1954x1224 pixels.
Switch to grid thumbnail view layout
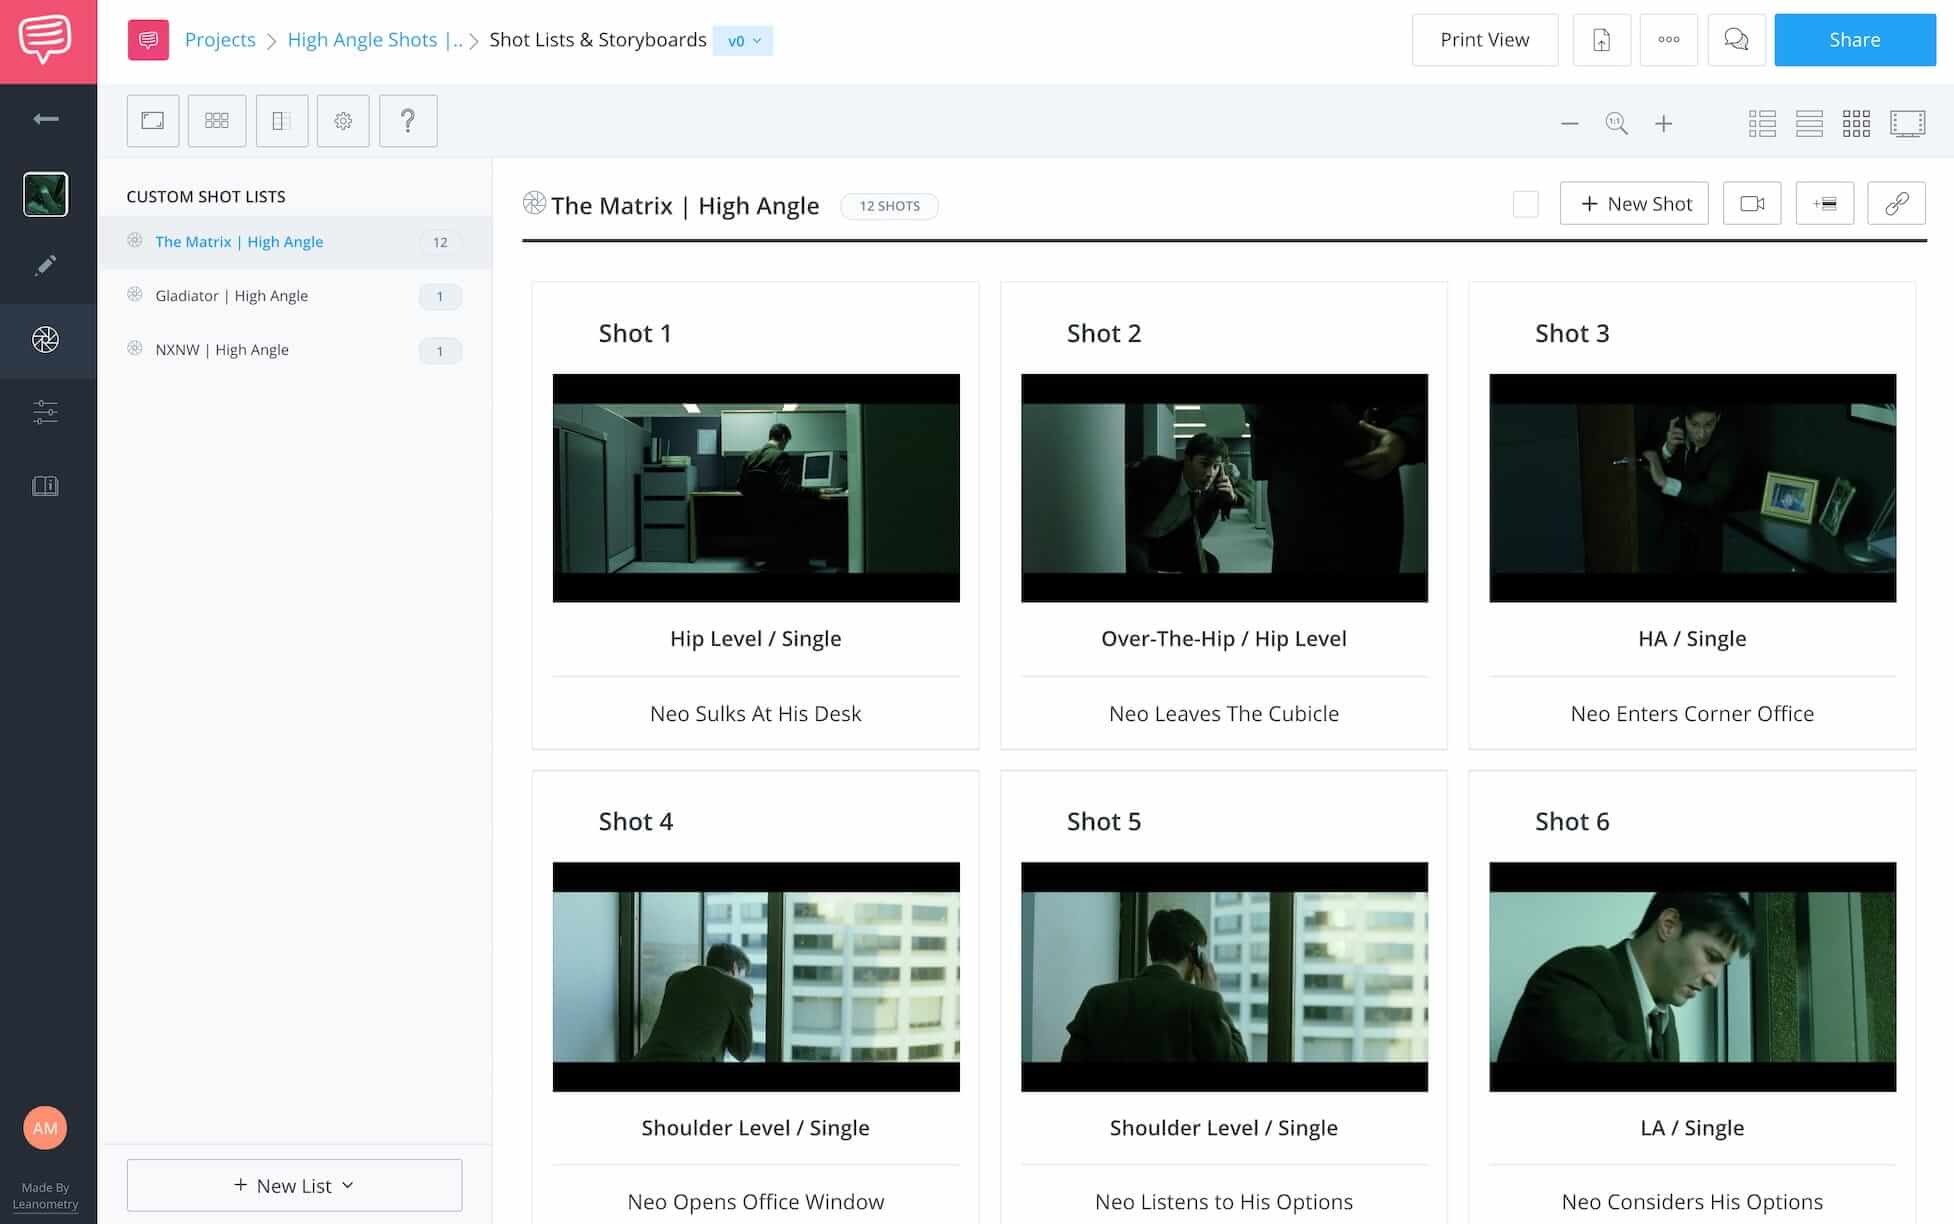pos(1857,123)
